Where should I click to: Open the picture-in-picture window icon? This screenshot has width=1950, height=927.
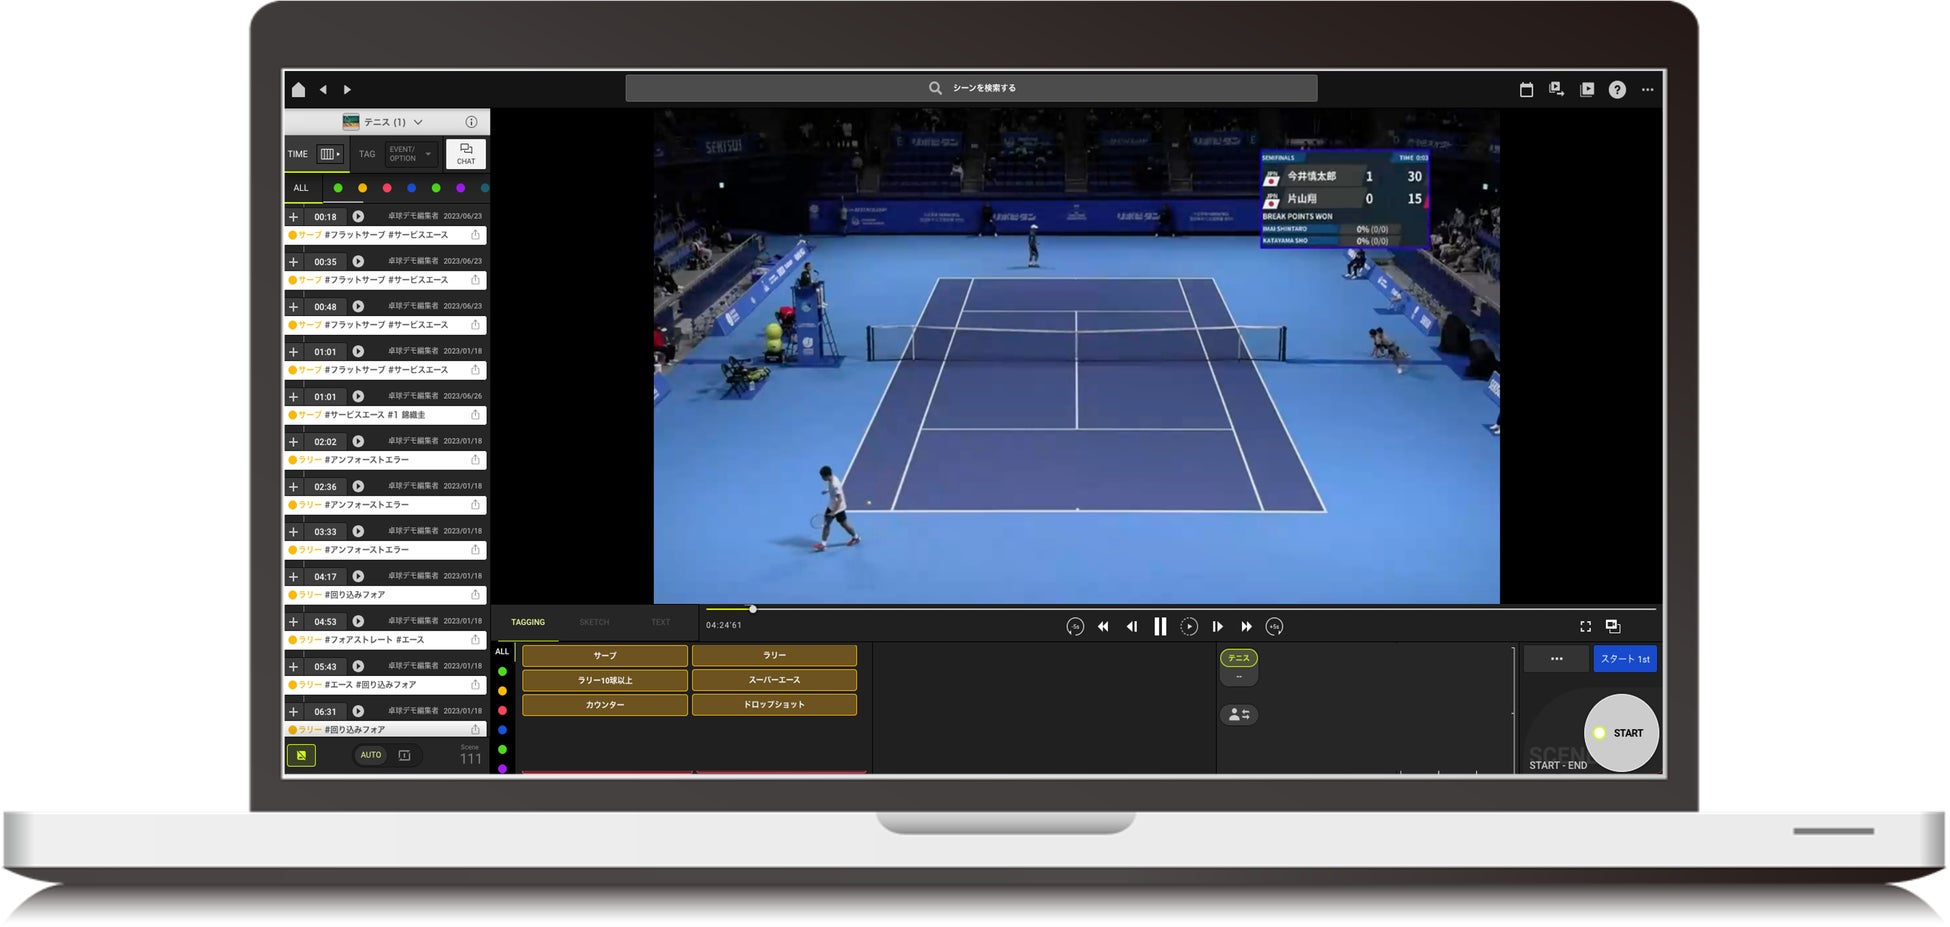[1613, 626]
